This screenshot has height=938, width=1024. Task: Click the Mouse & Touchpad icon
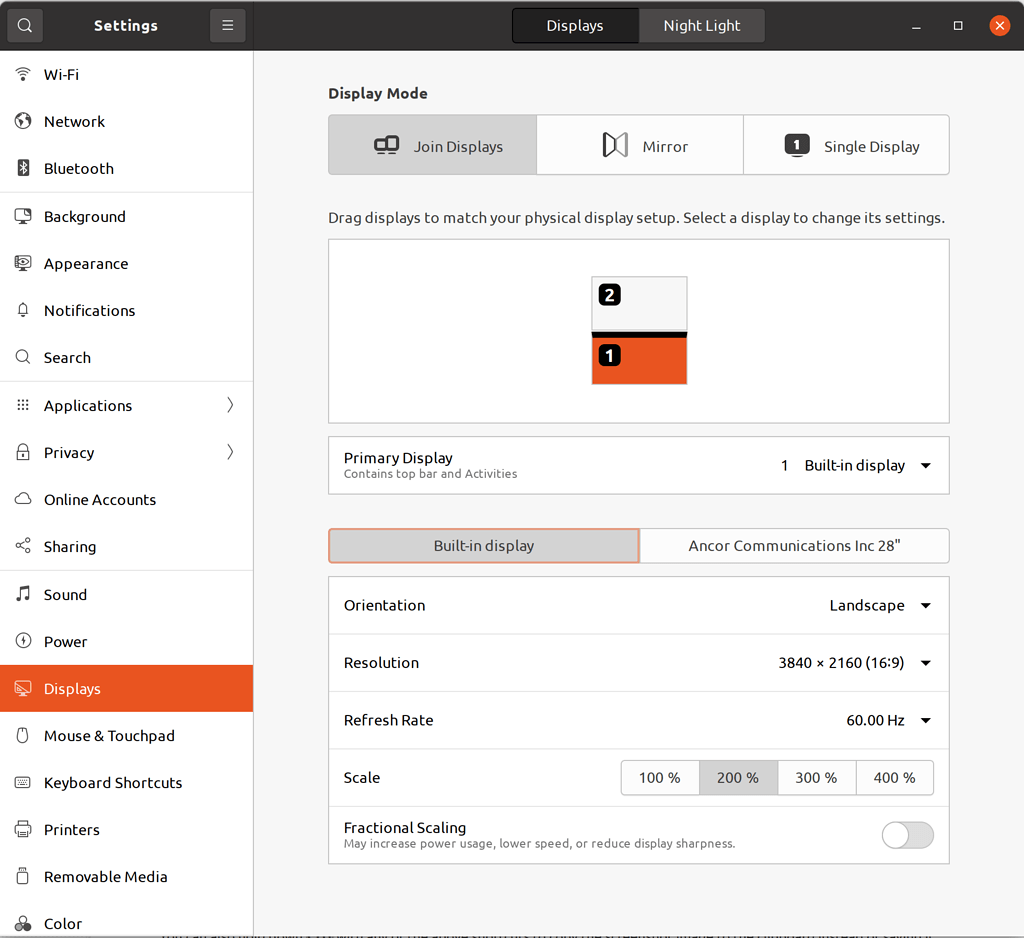23,736
